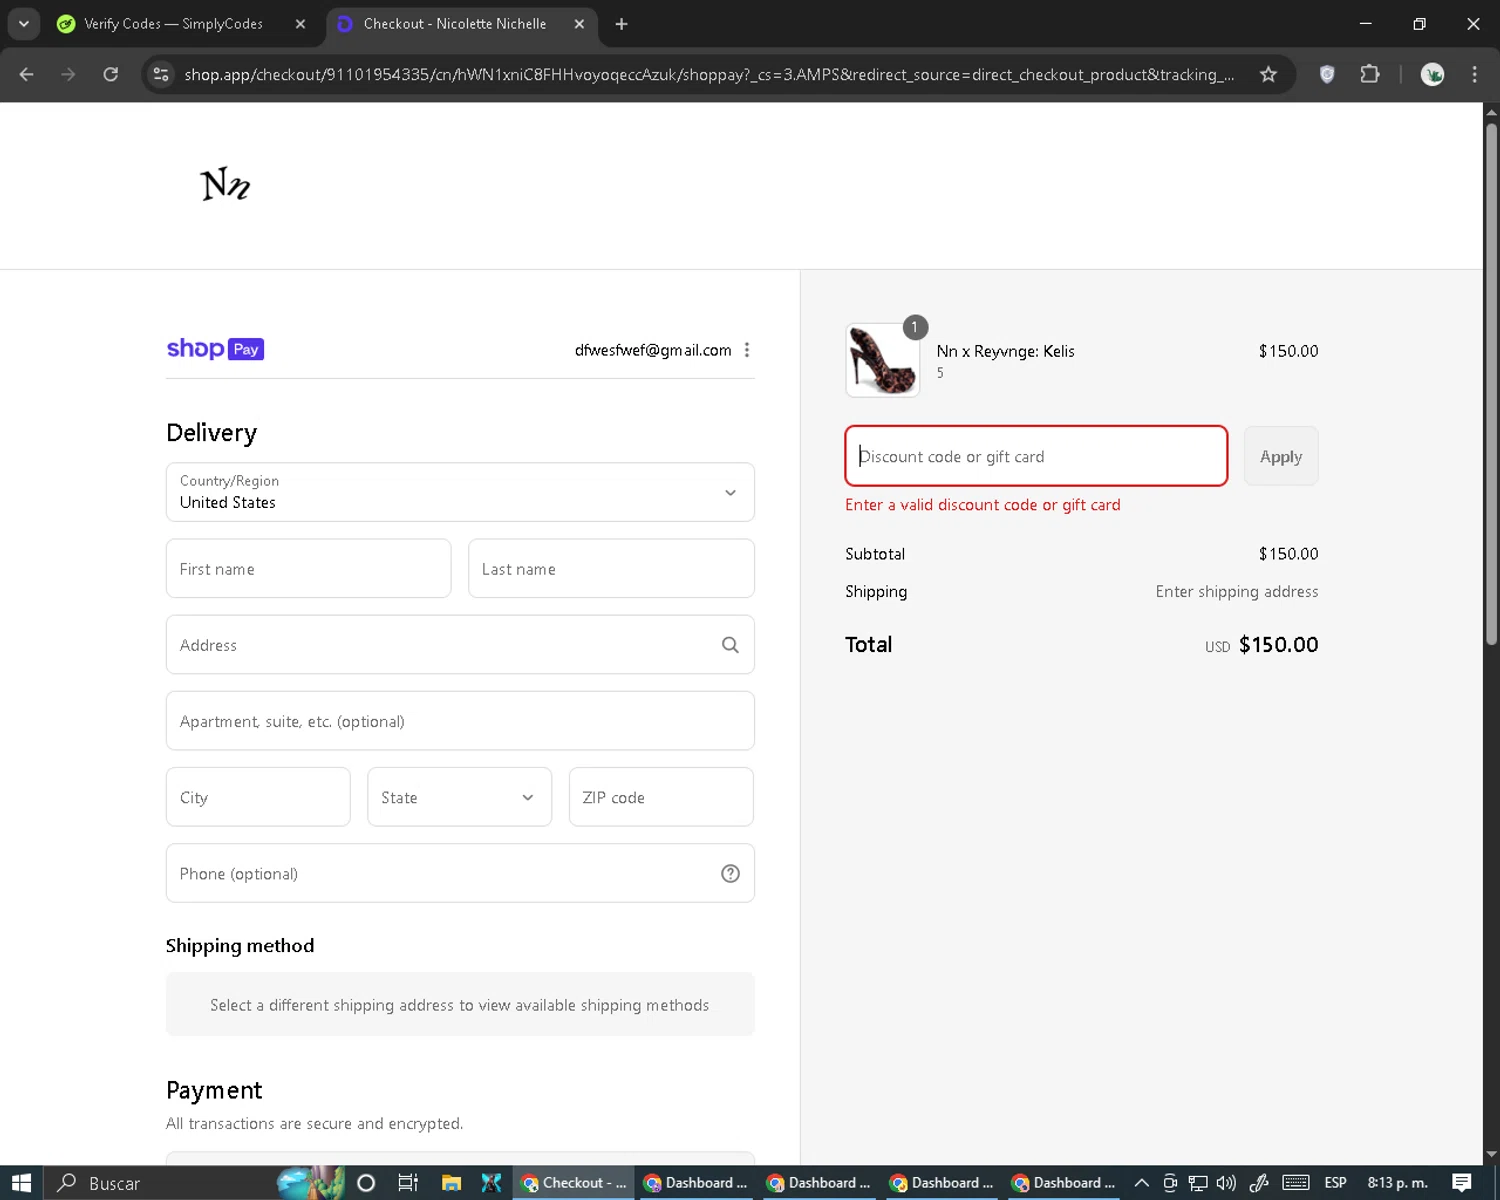
Task: Click the Apply discount button
Action: point(1281,456)
